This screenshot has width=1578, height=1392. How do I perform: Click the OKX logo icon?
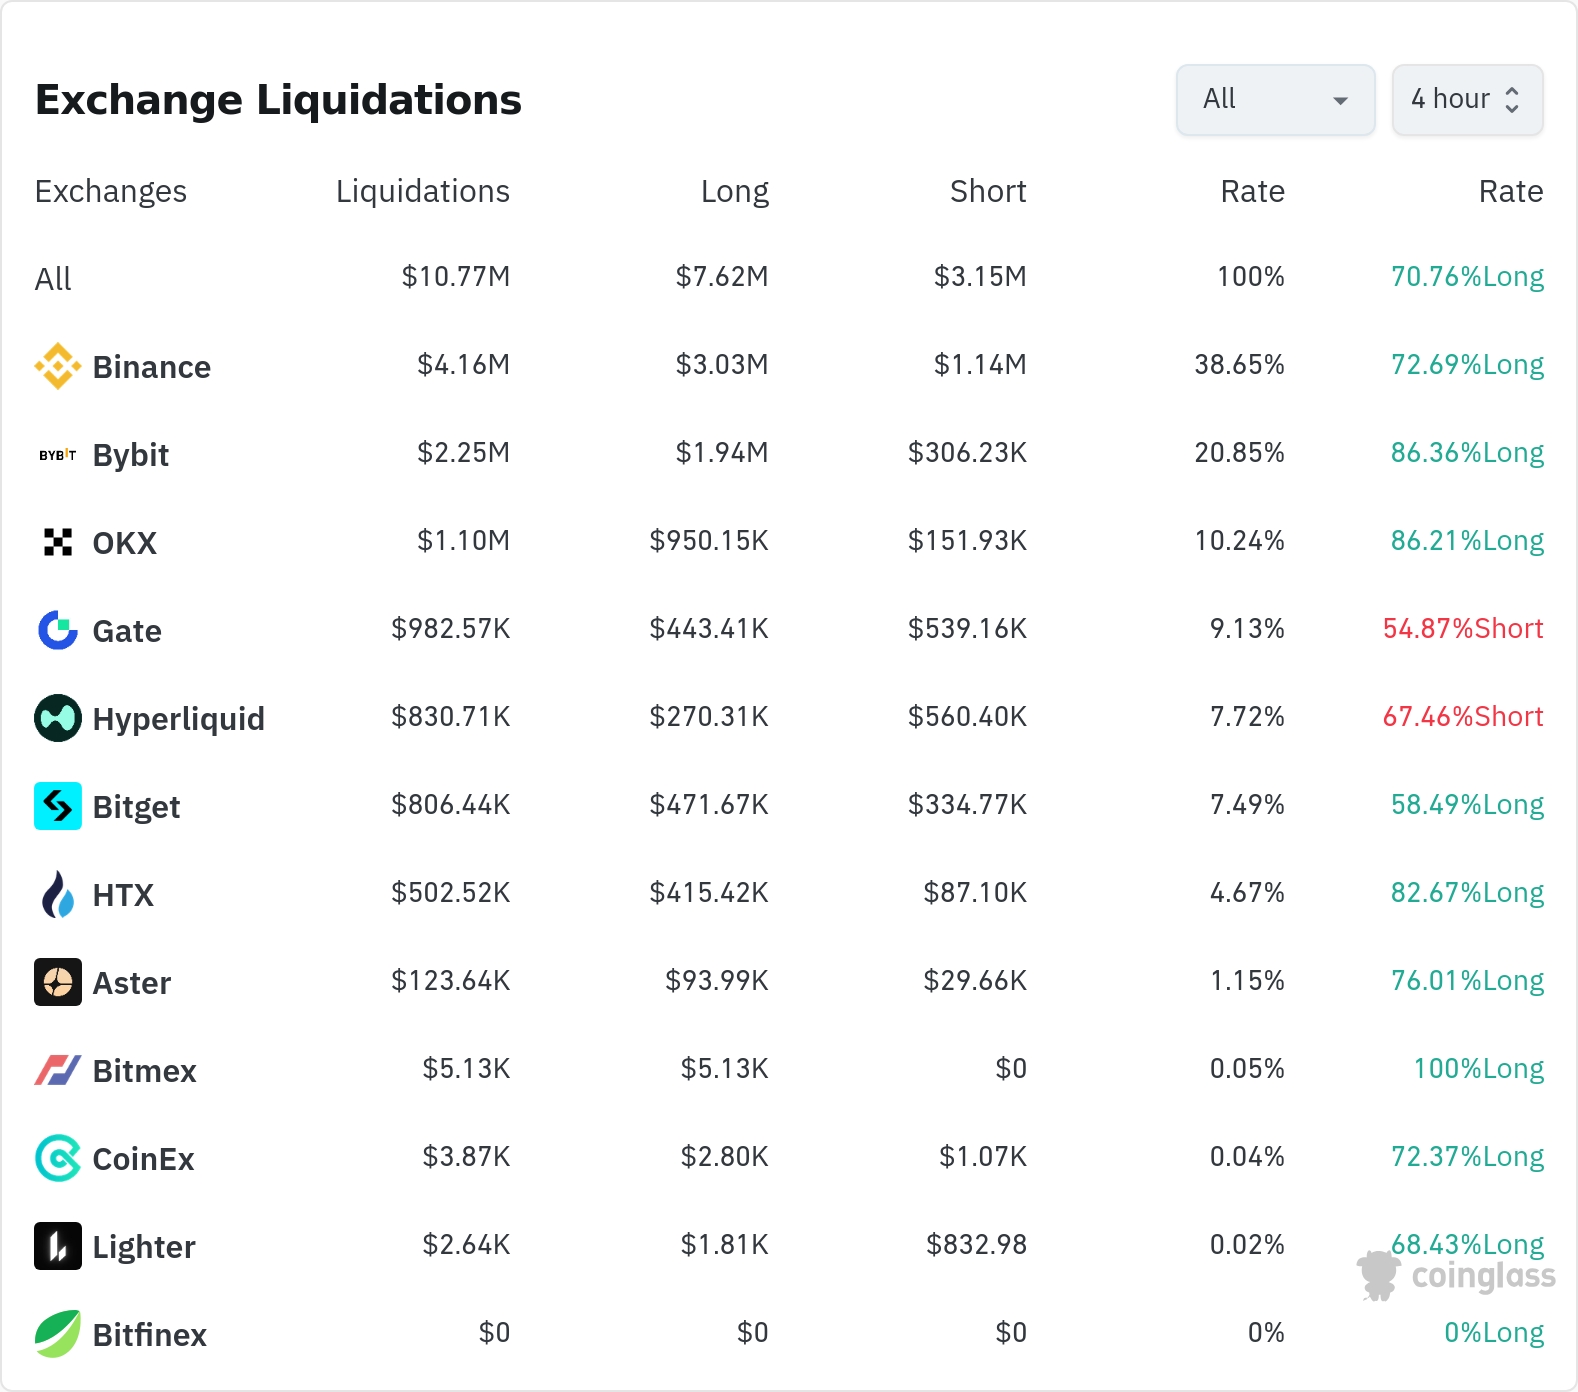coord(58,542)
